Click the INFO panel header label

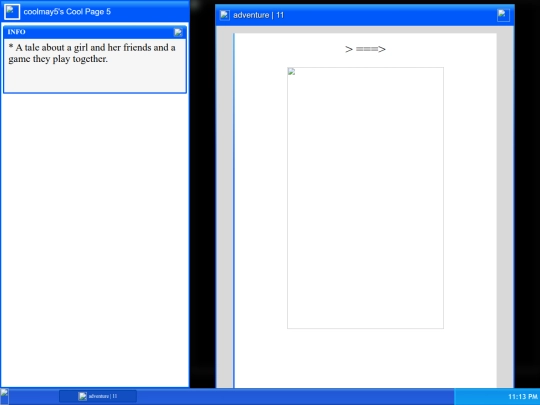click(x=17, y=32)
